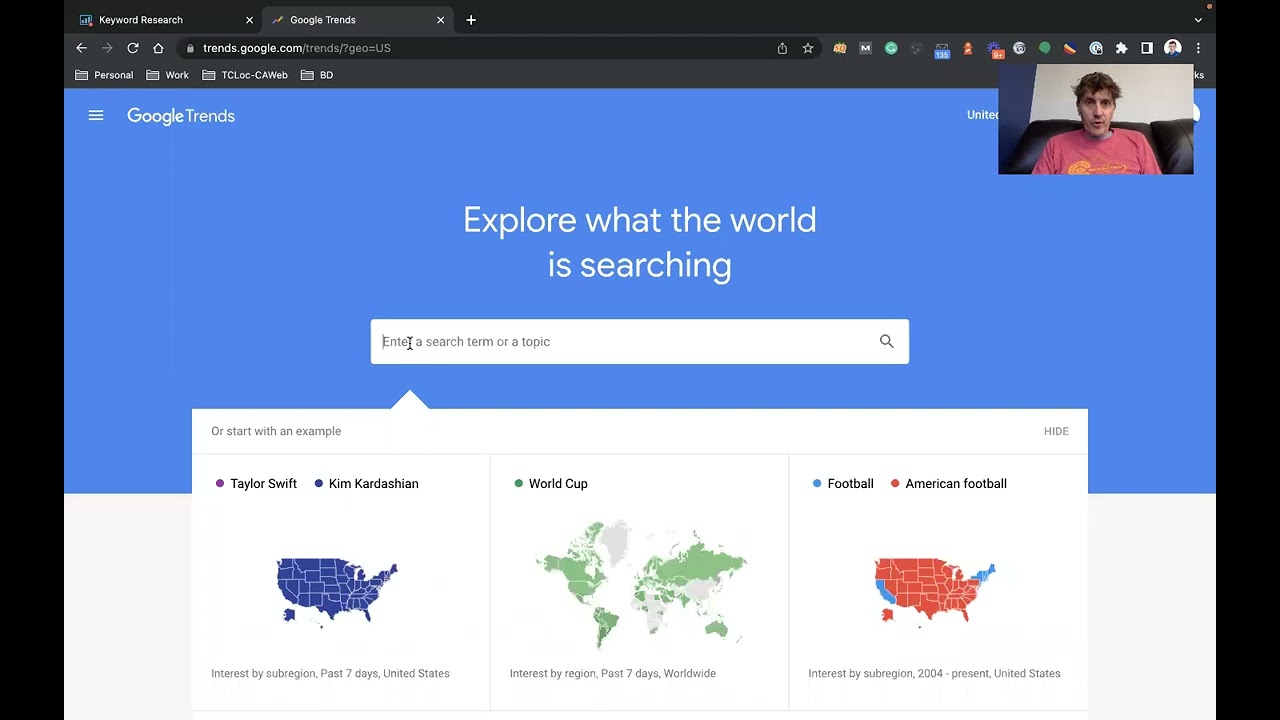Focus the search term input field
The width and height of the screenshot is (1280, 720).
(x=620, y=341)
